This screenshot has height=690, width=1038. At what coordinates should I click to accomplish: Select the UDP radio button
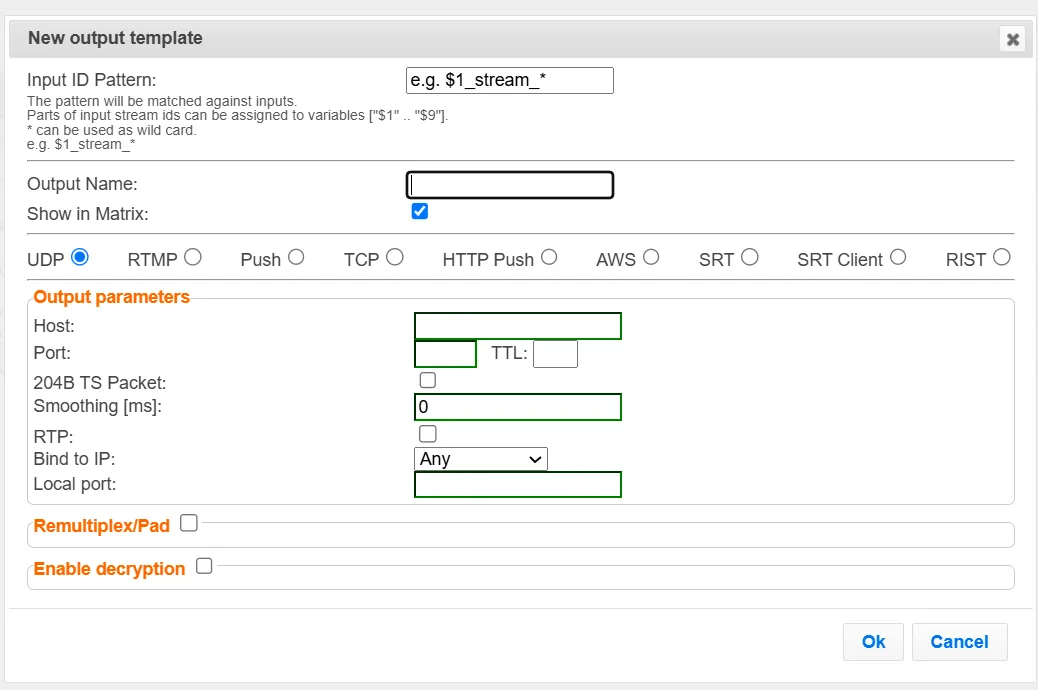tap(79, 257)
